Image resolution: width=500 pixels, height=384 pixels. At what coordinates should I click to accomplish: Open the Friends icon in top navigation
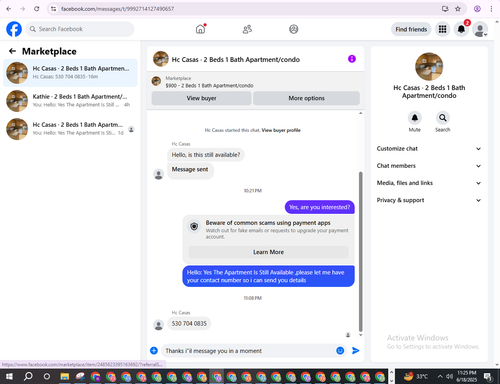click(x=247, y=29)
